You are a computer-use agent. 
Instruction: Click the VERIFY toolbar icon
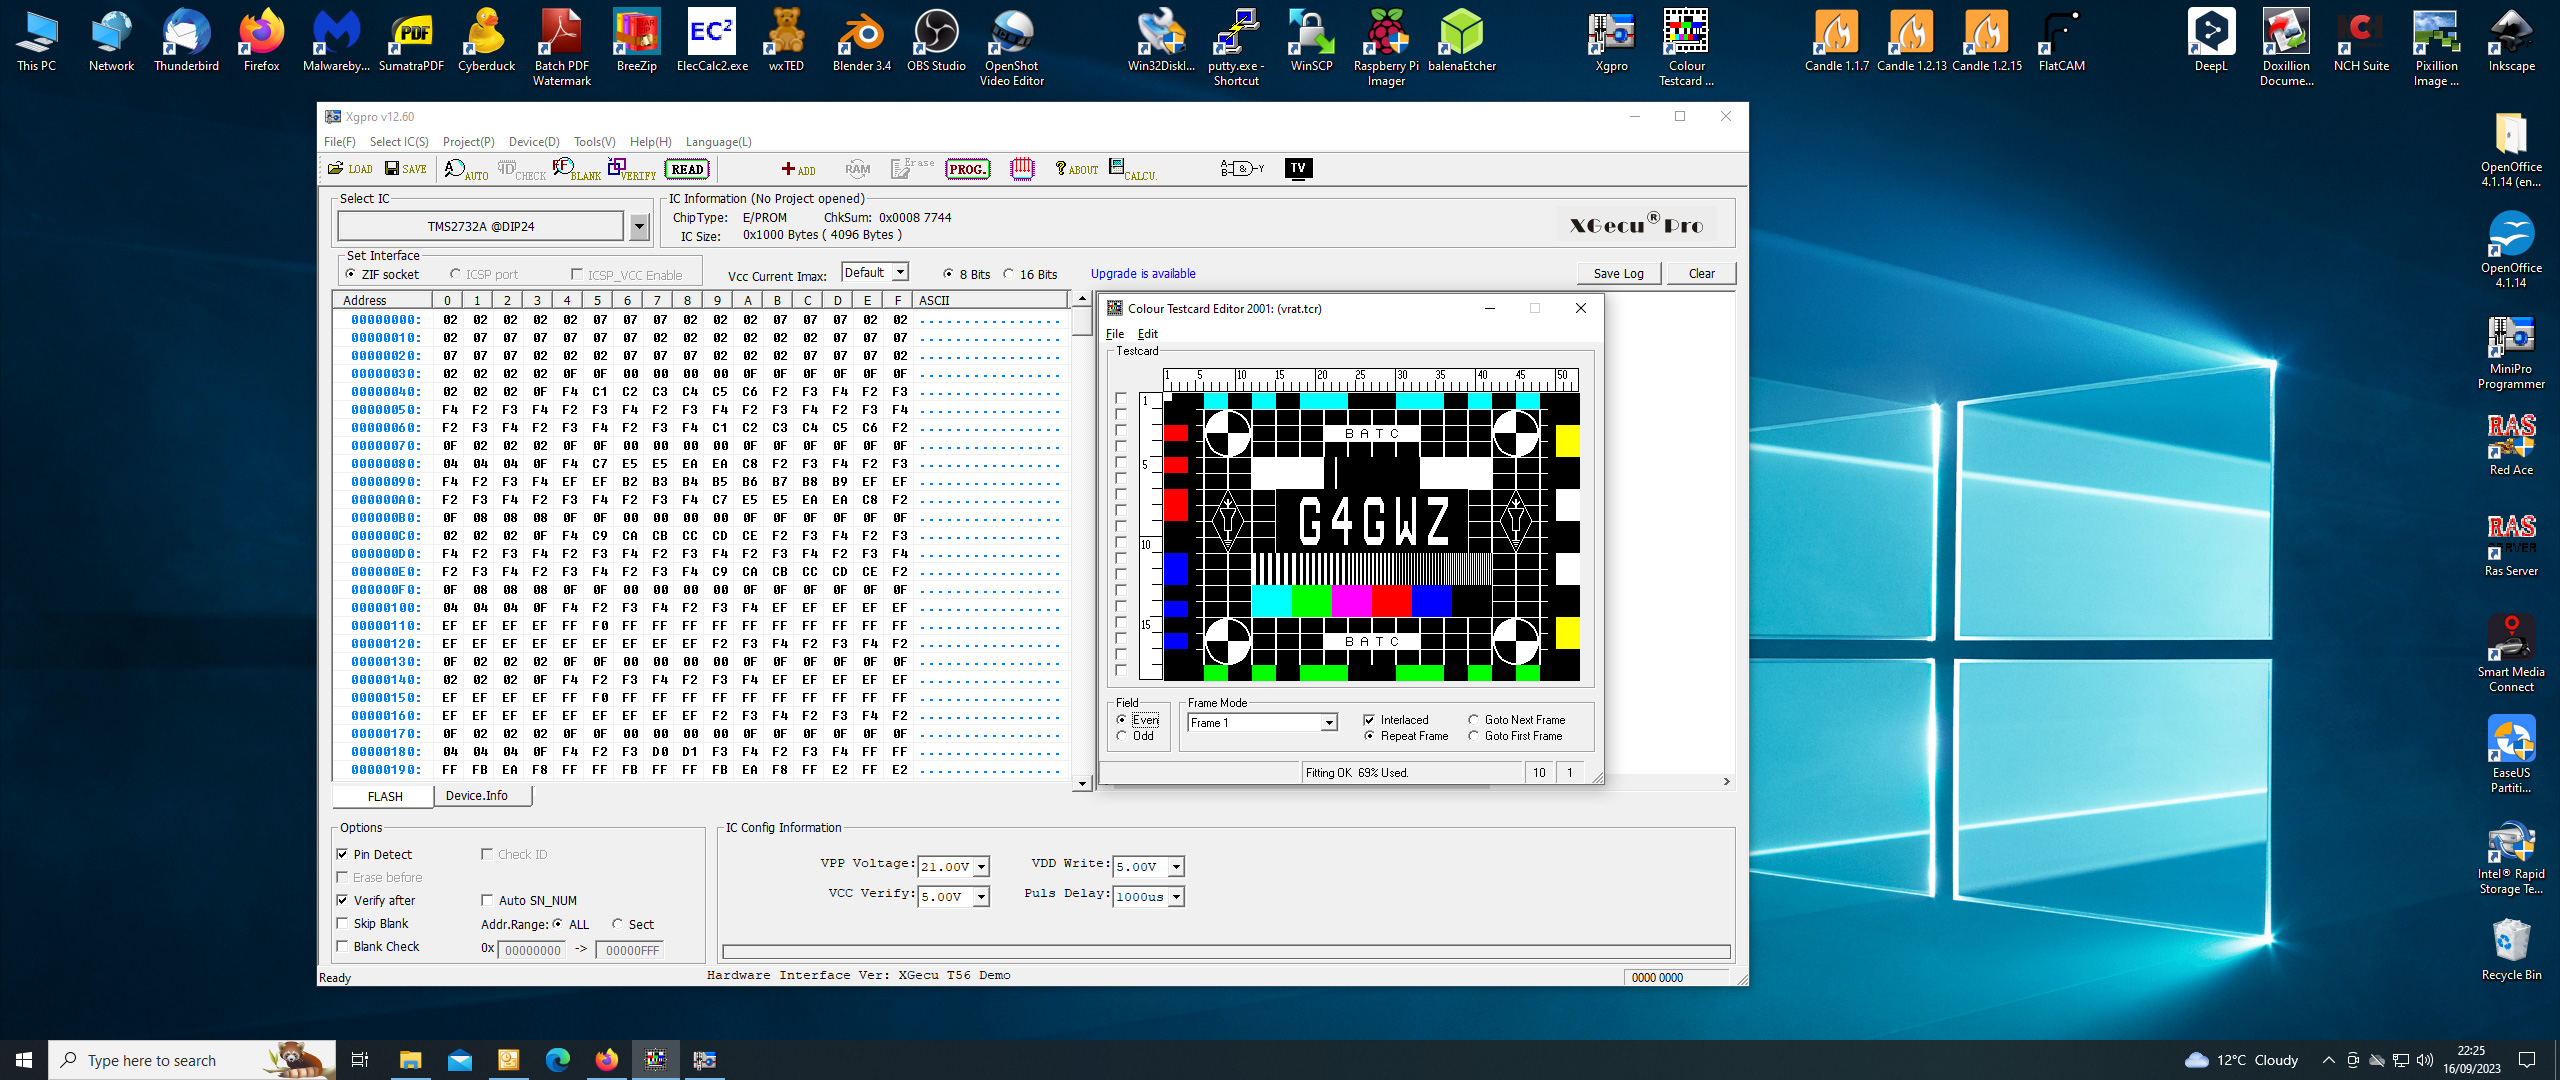[631, 169]
